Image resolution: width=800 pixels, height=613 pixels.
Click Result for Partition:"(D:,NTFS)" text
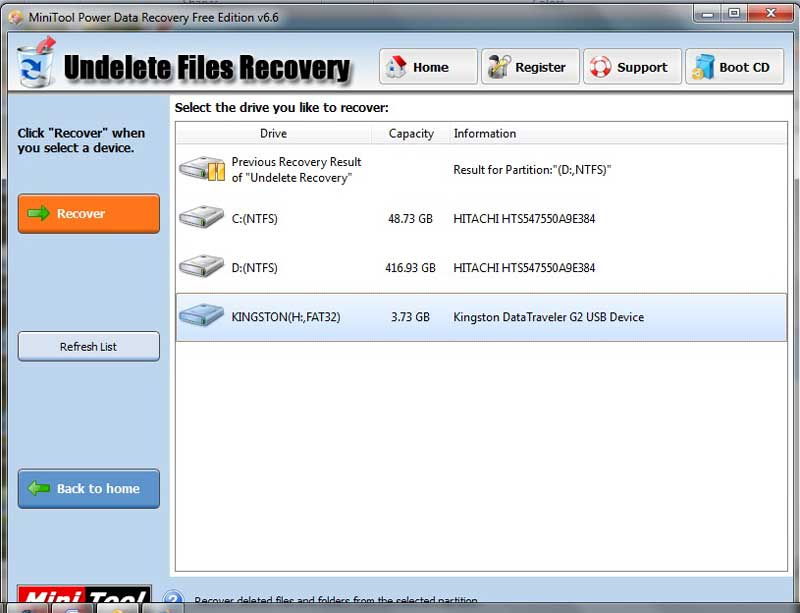(x=532, y=170)
